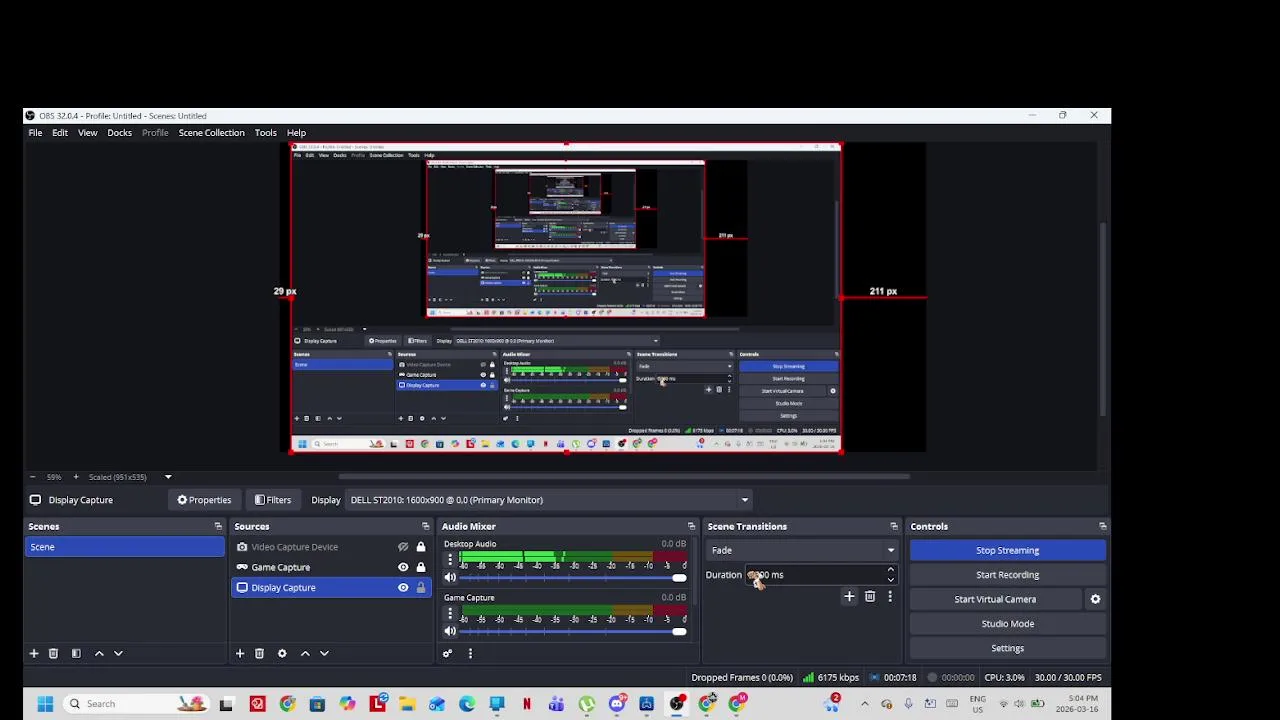Open Desktop Audio three-dot options

pyautogui.click(x=450, y=559)
